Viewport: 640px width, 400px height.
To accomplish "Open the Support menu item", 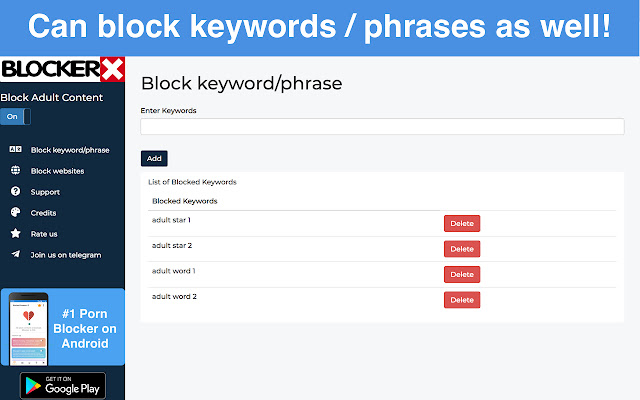I will tap(45, 192).
